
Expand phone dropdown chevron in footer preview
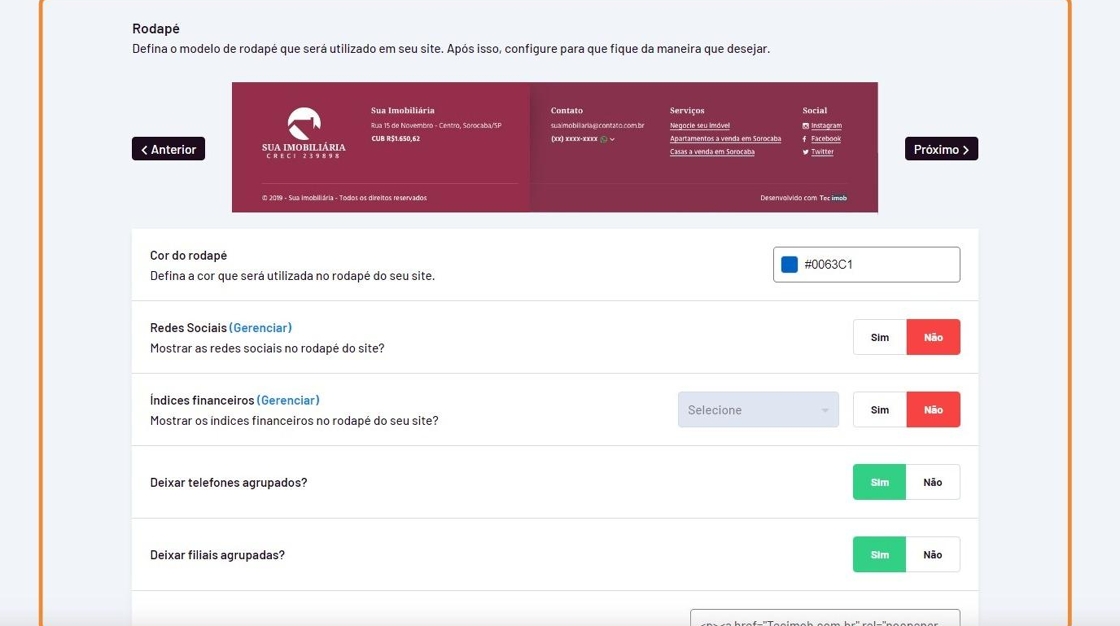coord(612,139)
